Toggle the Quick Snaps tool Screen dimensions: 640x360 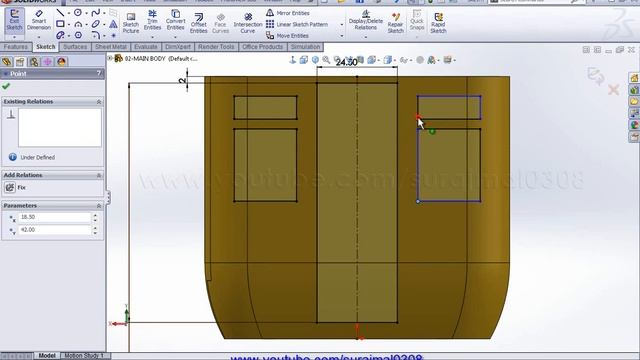click(417, 20)
